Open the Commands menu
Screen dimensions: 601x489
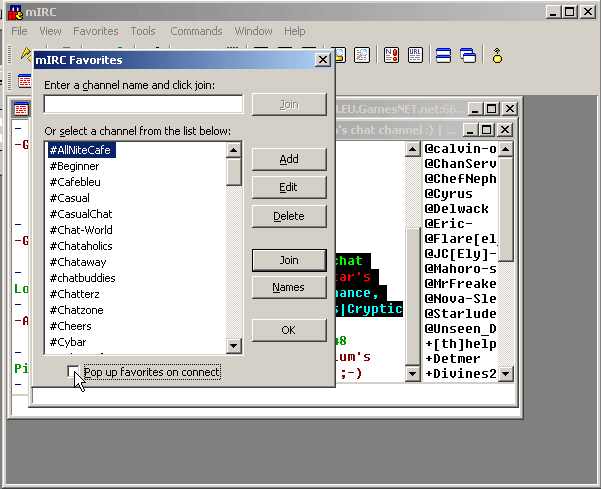click(x=196, y=31)
